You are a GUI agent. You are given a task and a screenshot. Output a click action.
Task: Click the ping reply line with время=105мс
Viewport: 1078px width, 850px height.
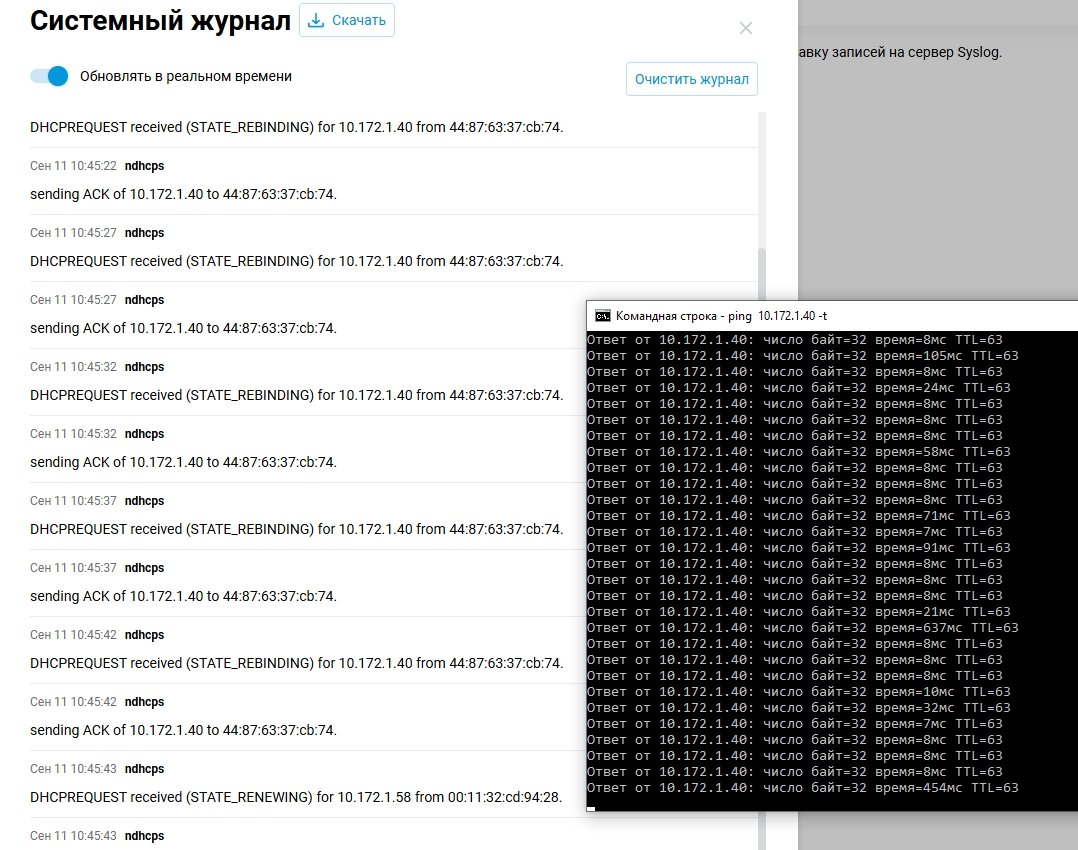click(802, 356)
